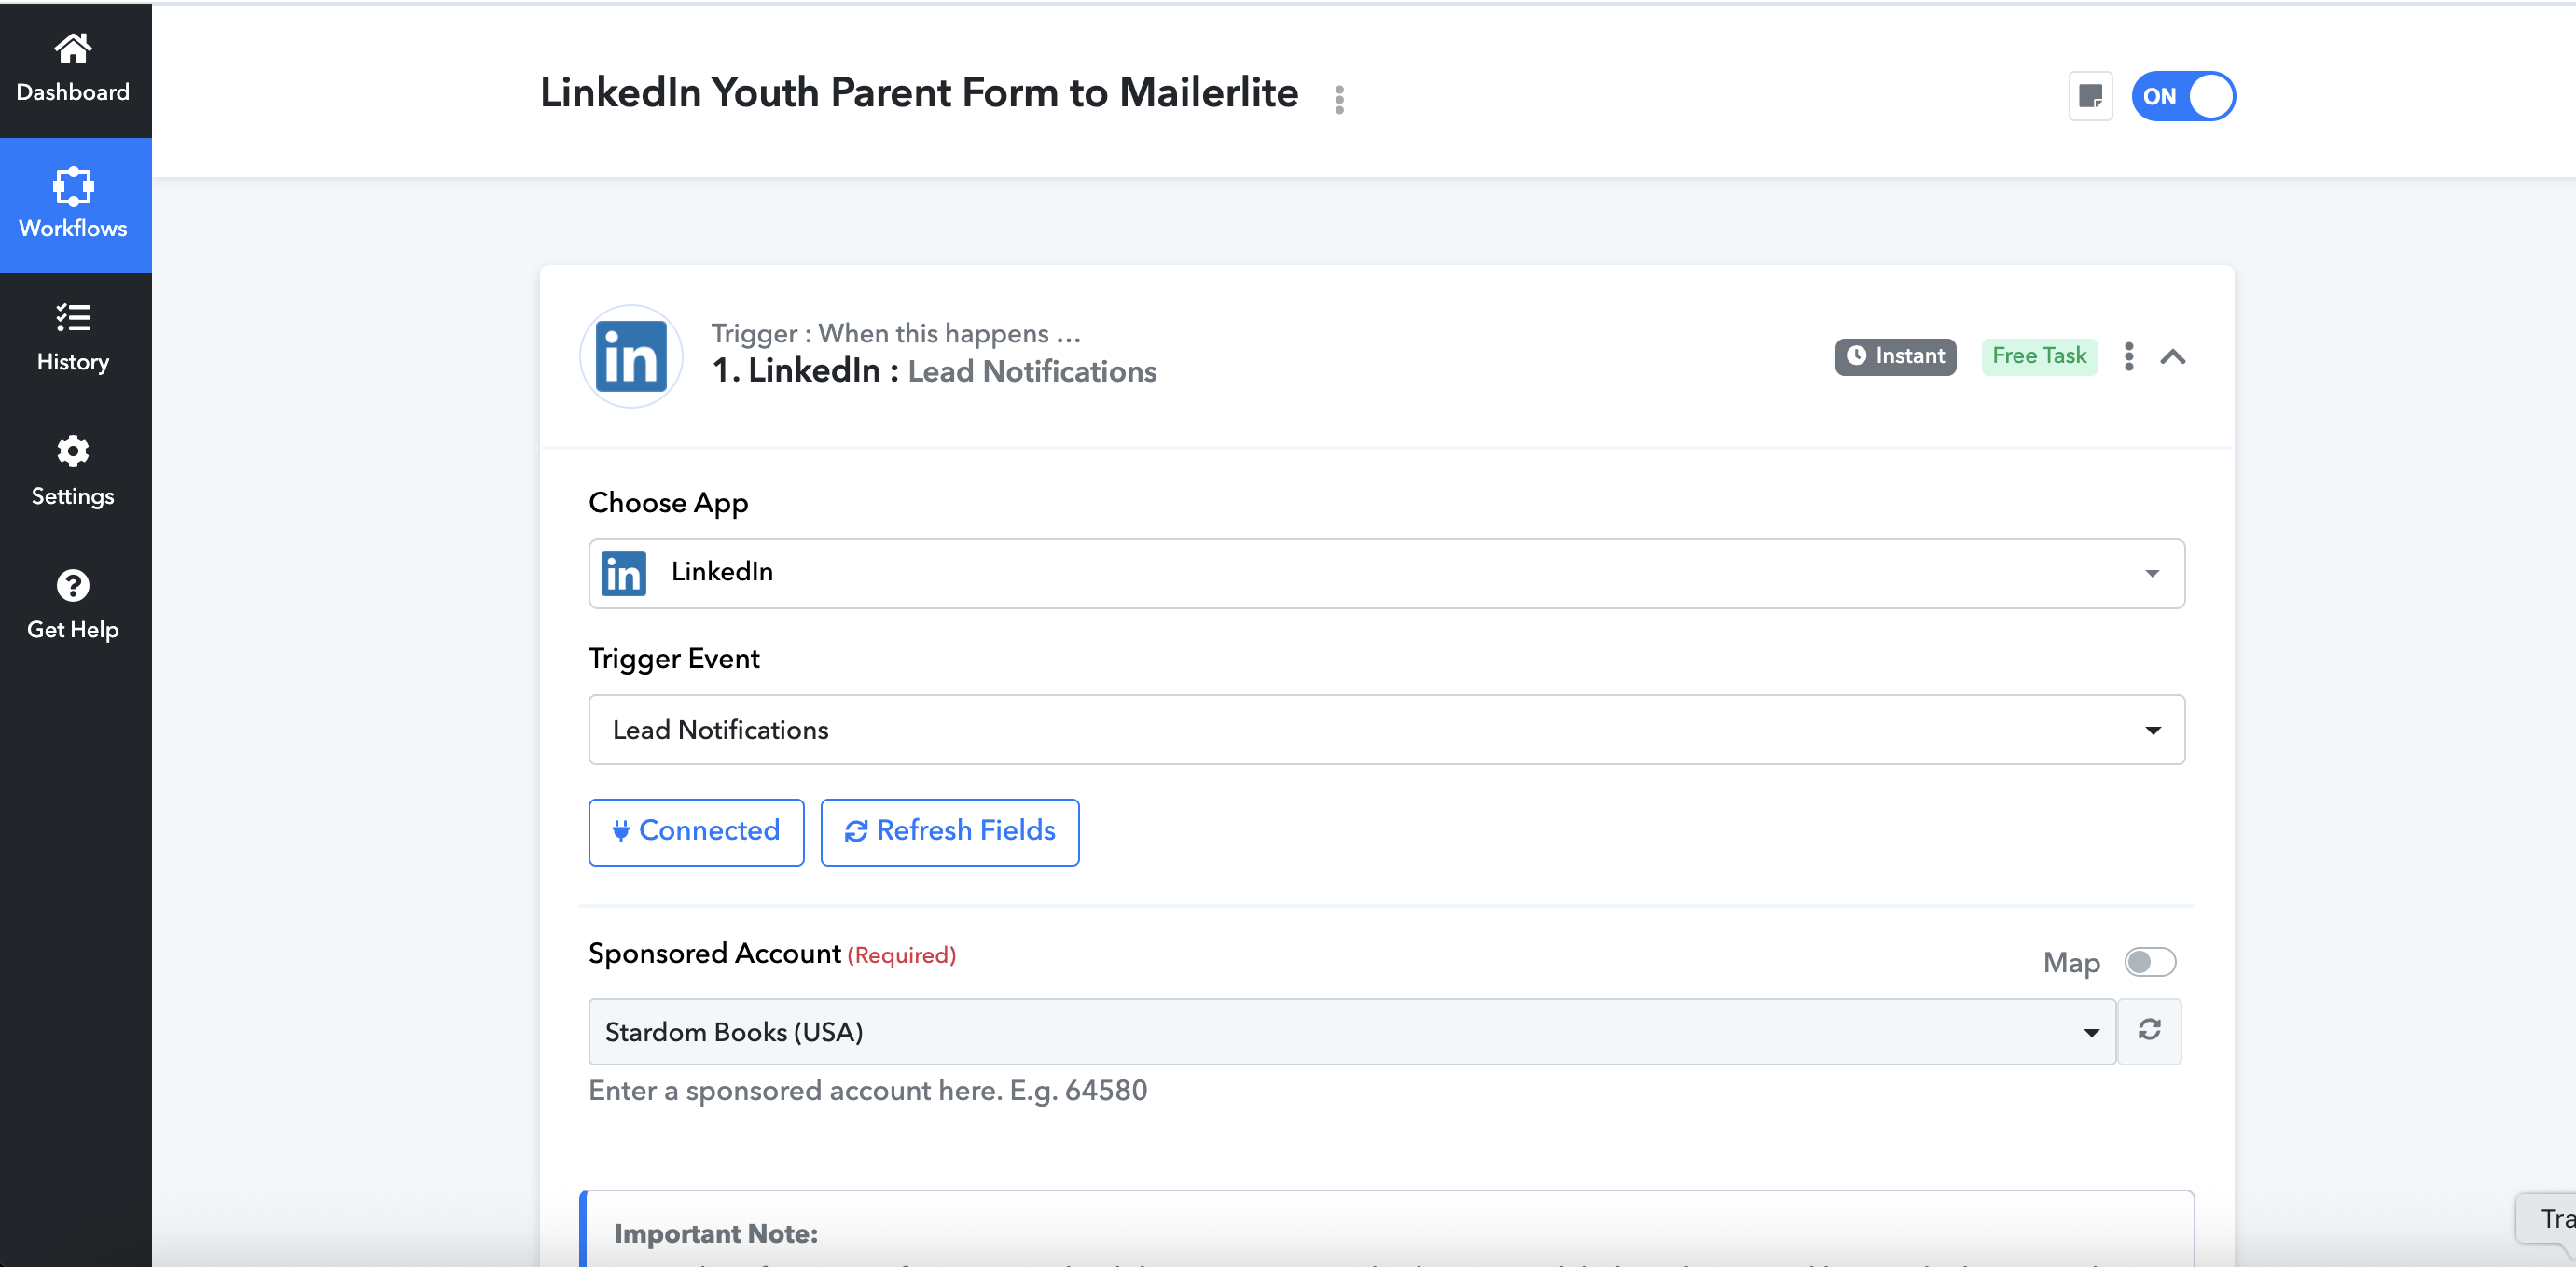This screenshot has height=1267, width=2576.
Task: Open the History list icon
Action: (x=73, y=318)
